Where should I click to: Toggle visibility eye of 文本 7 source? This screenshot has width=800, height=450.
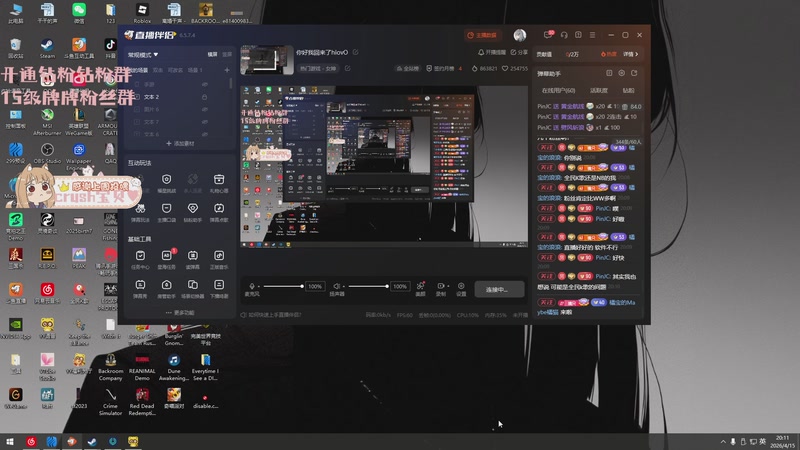205,122
